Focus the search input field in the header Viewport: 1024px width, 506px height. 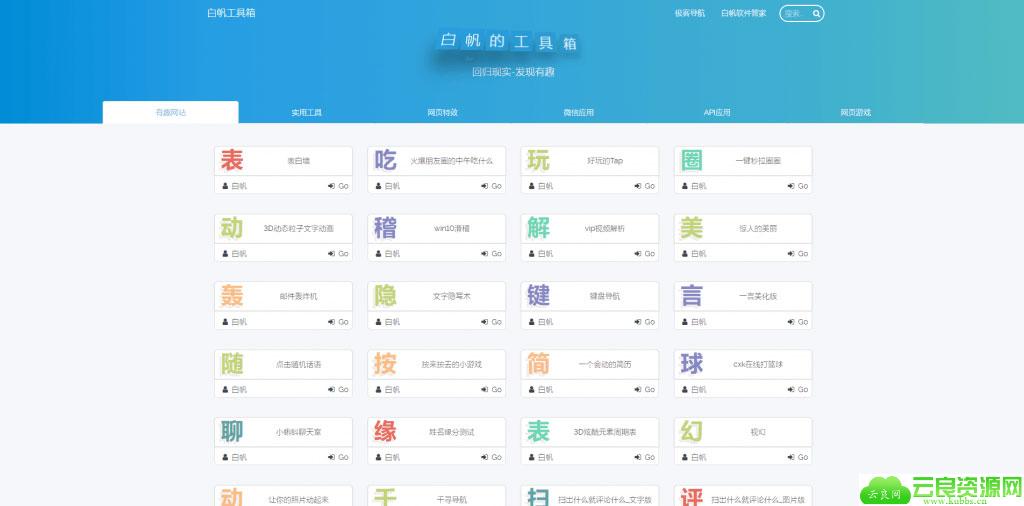click(796, 13)
